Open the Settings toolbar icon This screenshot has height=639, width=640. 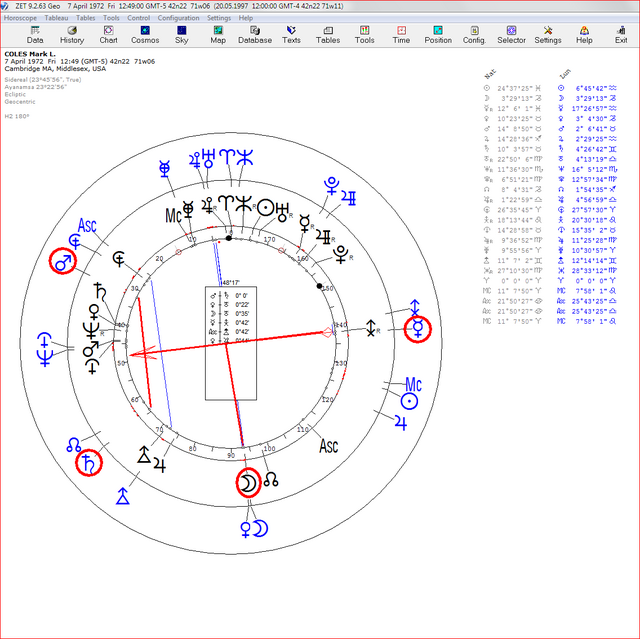(548, 35)
